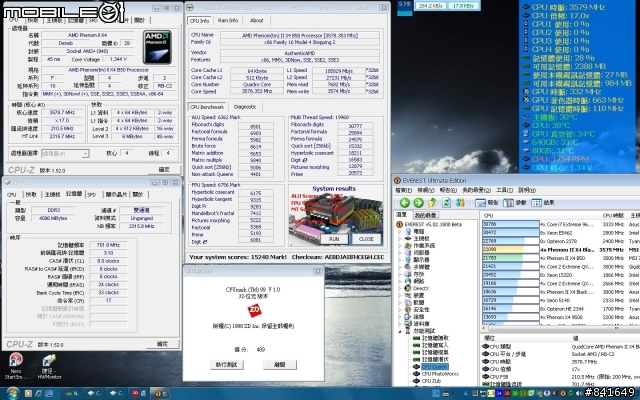
Task: Click EVEREST up-level folder arrow icon
Action: (432, 202)
